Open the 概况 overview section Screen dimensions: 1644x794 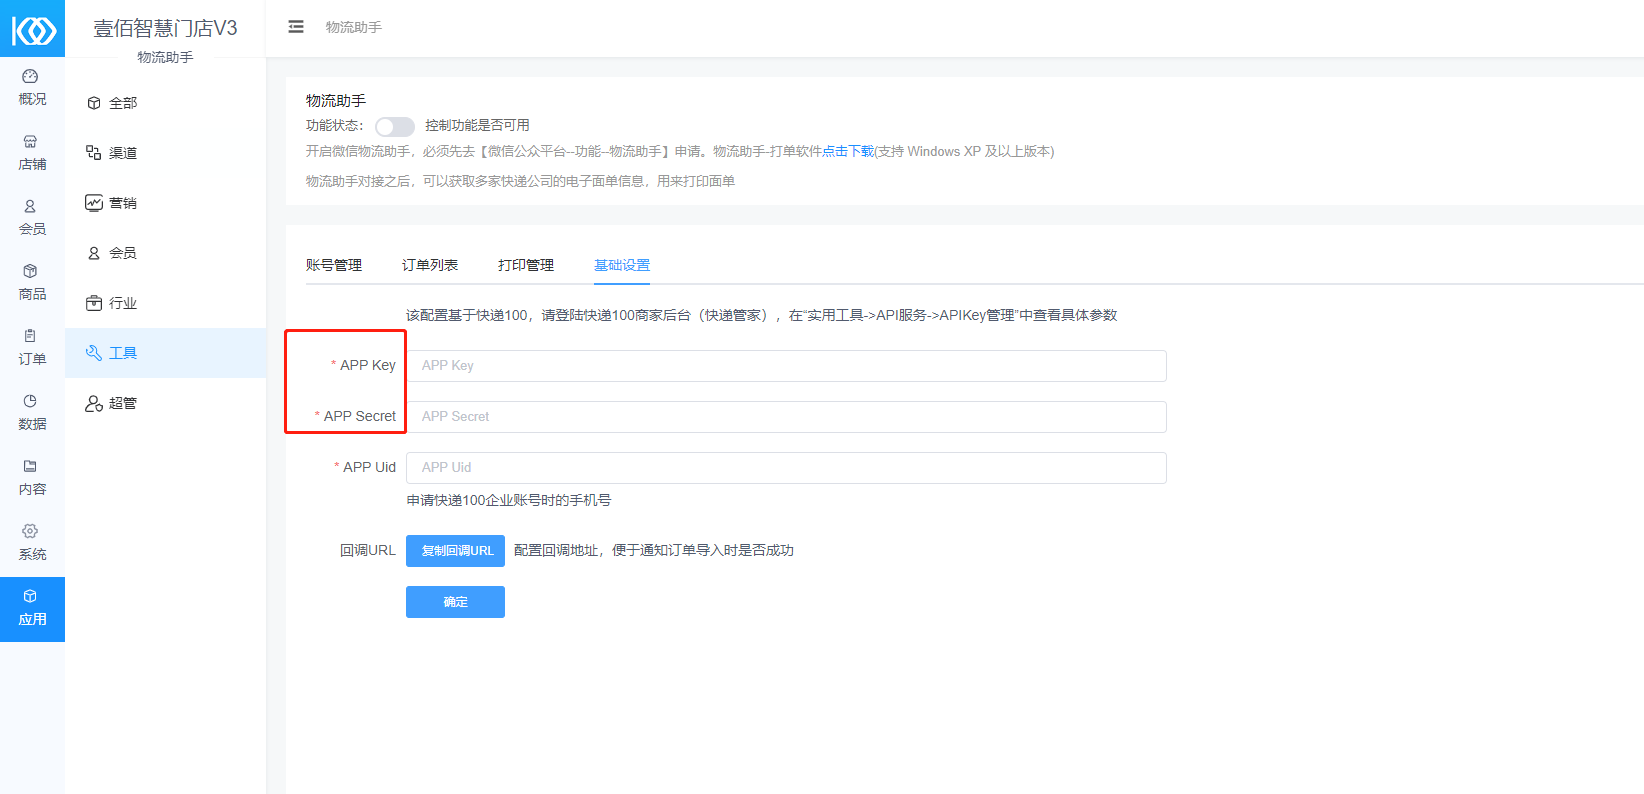pos(32,88)
